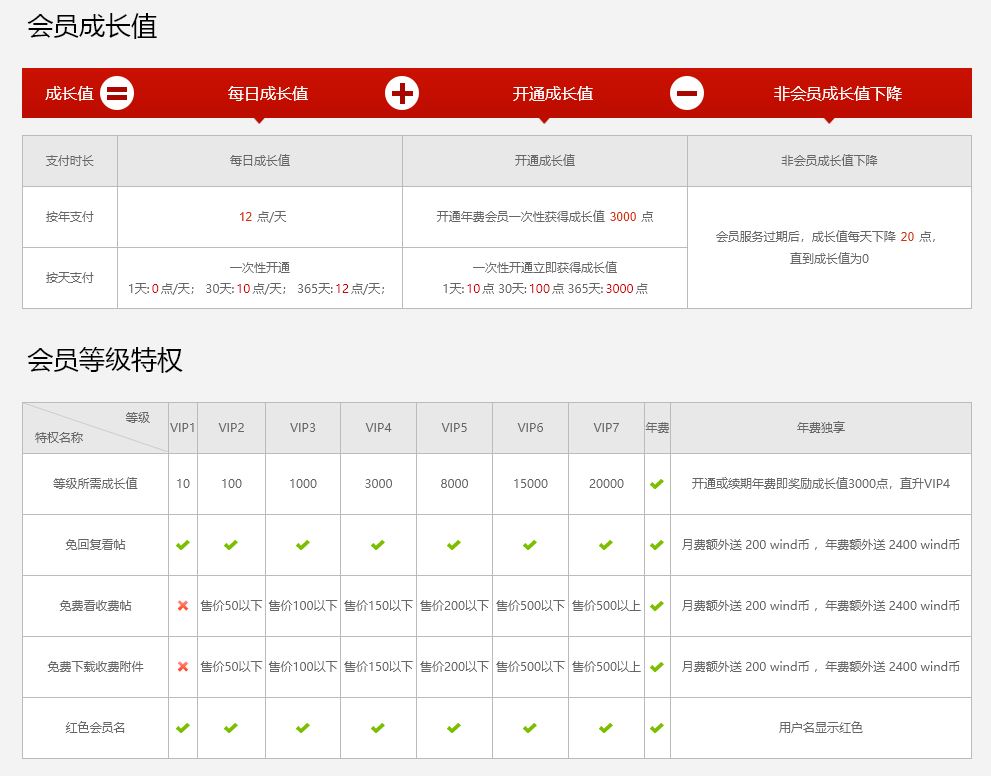Select the 开通成长值 red banner label
Screen dimensions: 991x776
click(x=553, y=94)
